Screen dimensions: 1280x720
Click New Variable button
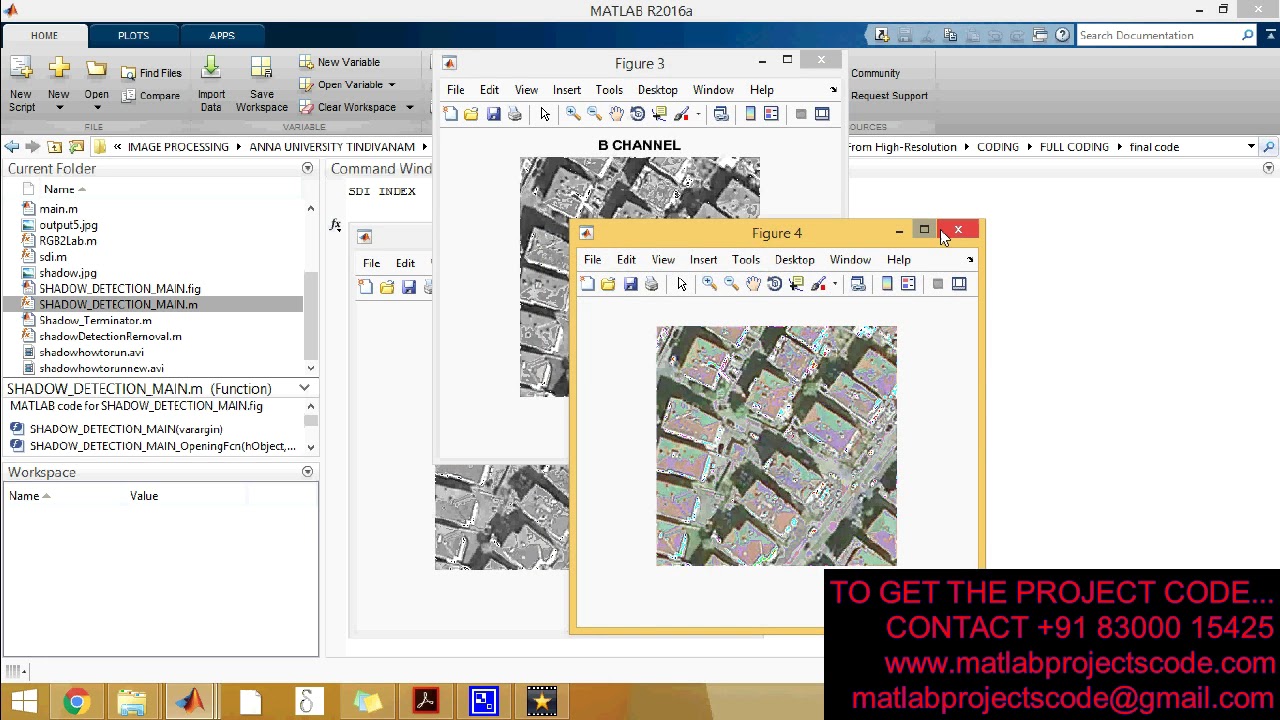tap(339, 62)
